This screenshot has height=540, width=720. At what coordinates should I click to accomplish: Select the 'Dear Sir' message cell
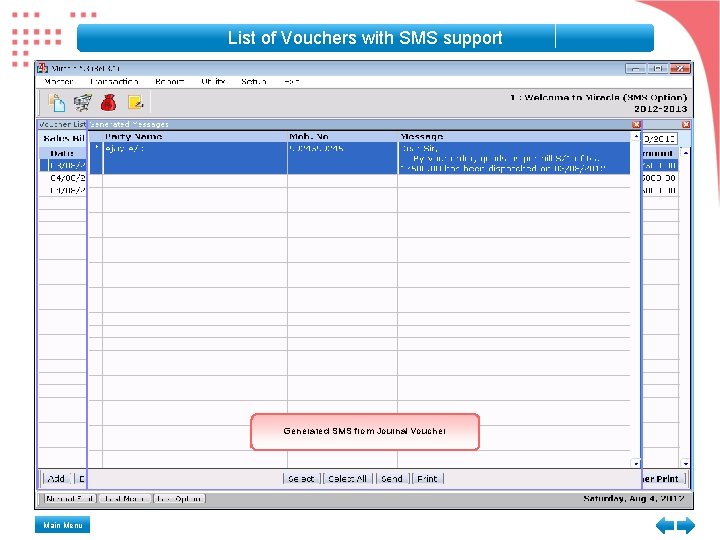point(514,158)
